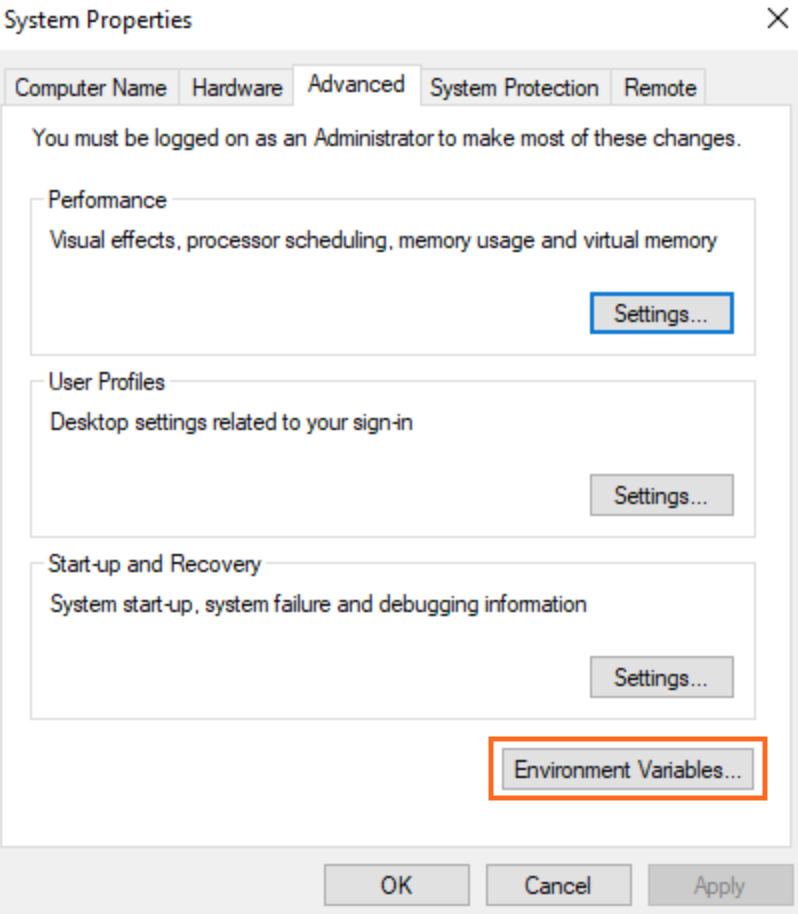Click the Start-up and Recovery group label
Screen dimensions: 798x914
pos(155,564)
